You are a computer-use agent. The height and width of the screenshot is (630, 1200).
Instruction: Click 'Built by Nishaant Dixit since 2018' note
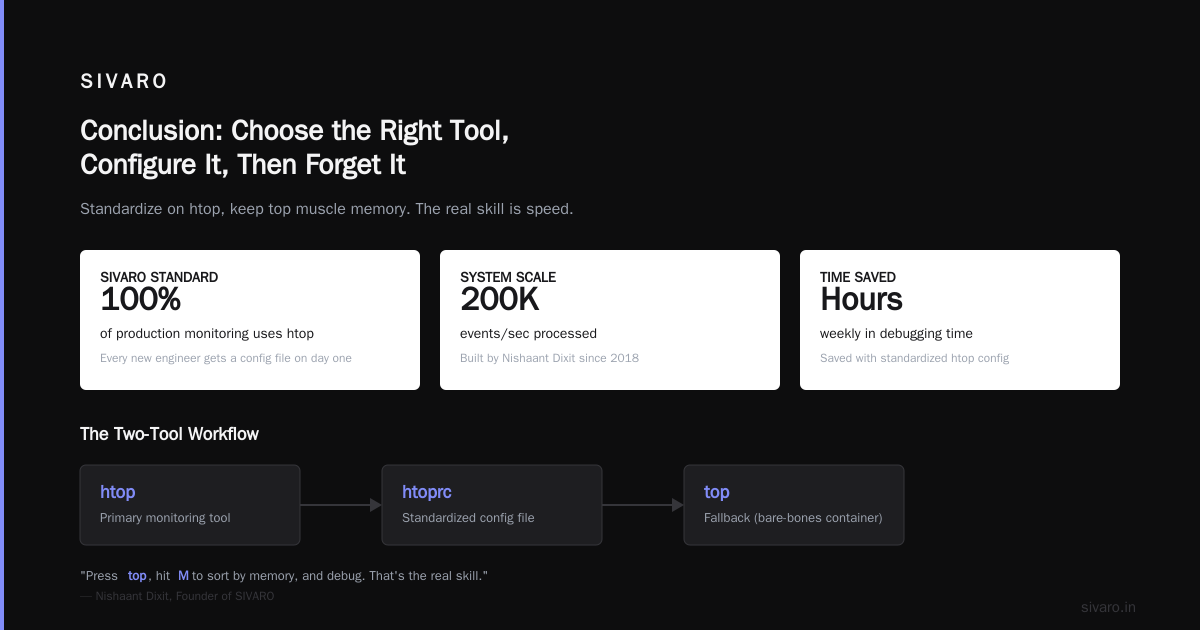point(549,358)
